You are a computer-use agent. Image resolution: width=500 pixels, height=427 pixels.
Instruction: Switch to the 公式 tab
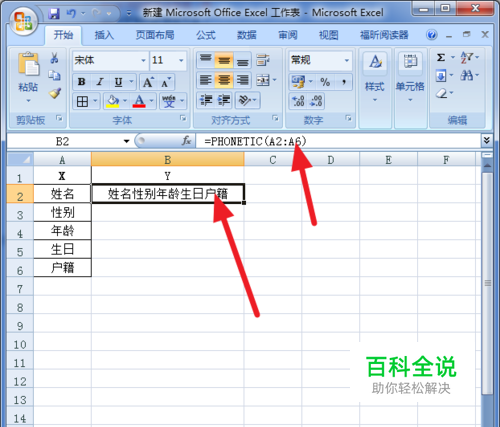[x=206, y=35]
